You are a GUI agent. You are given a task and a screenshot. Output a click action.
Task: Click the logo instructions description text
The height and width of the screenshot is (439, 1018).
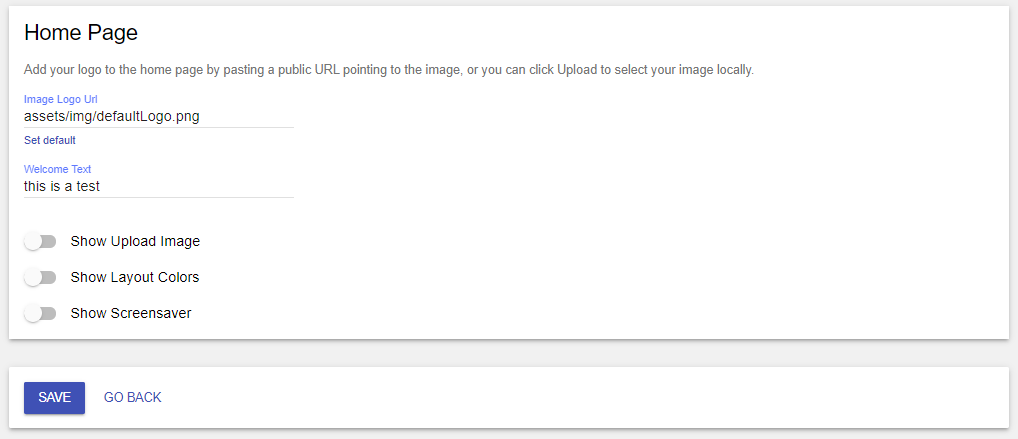(389, 69)
